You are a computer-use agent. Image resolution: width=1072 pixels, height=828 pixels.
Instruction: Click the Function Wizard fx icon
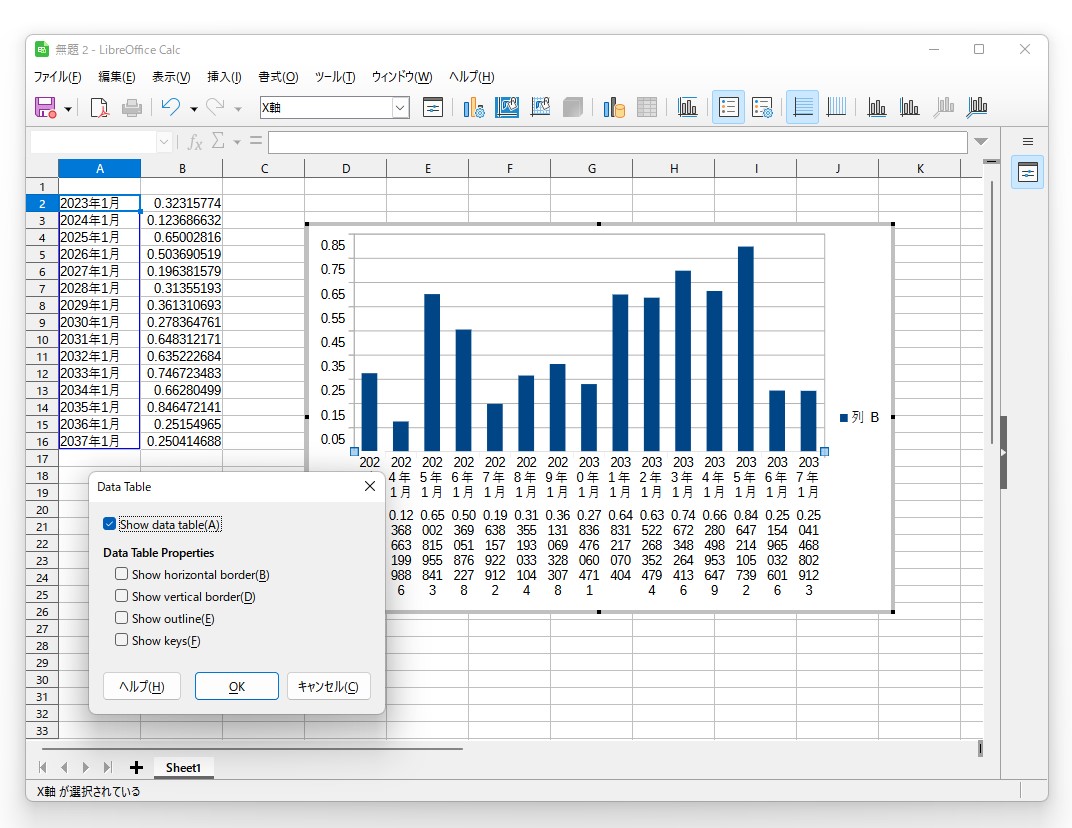click(195, 142)
